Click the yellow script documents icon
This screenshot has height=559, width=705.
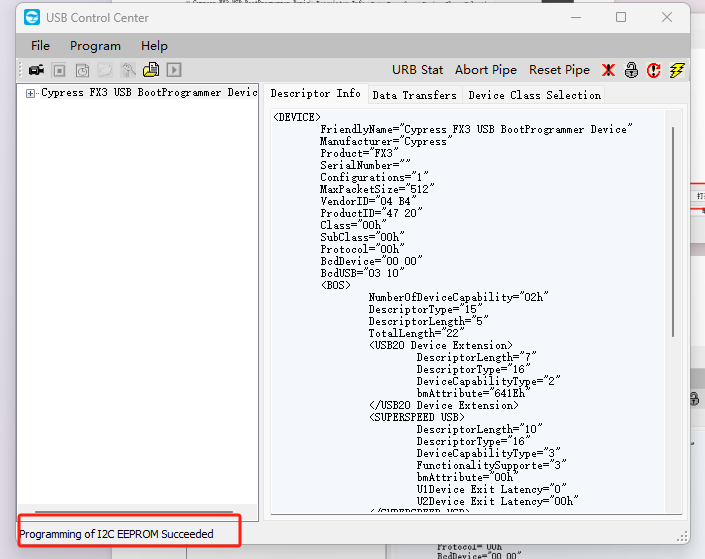click(151, 70)
